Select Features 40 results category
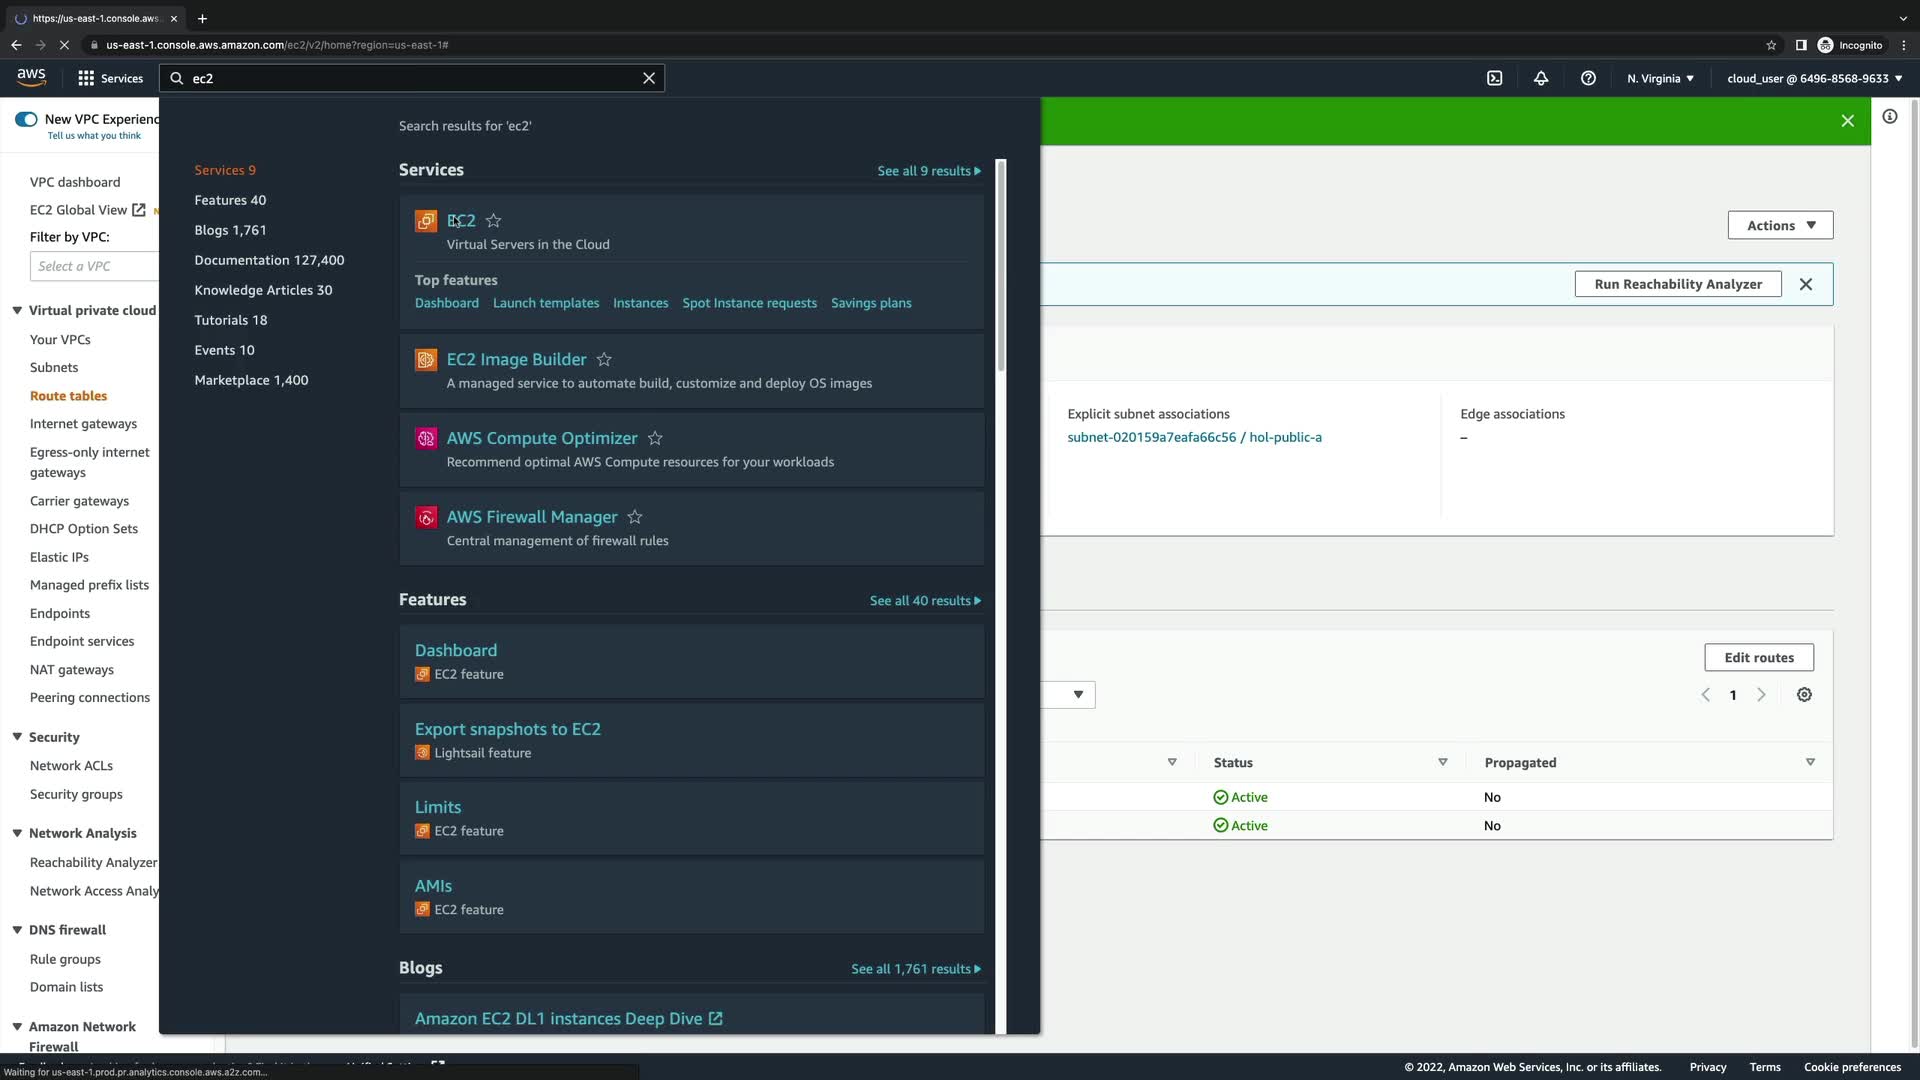The image size is (1920, 1080). pos(230,200)
